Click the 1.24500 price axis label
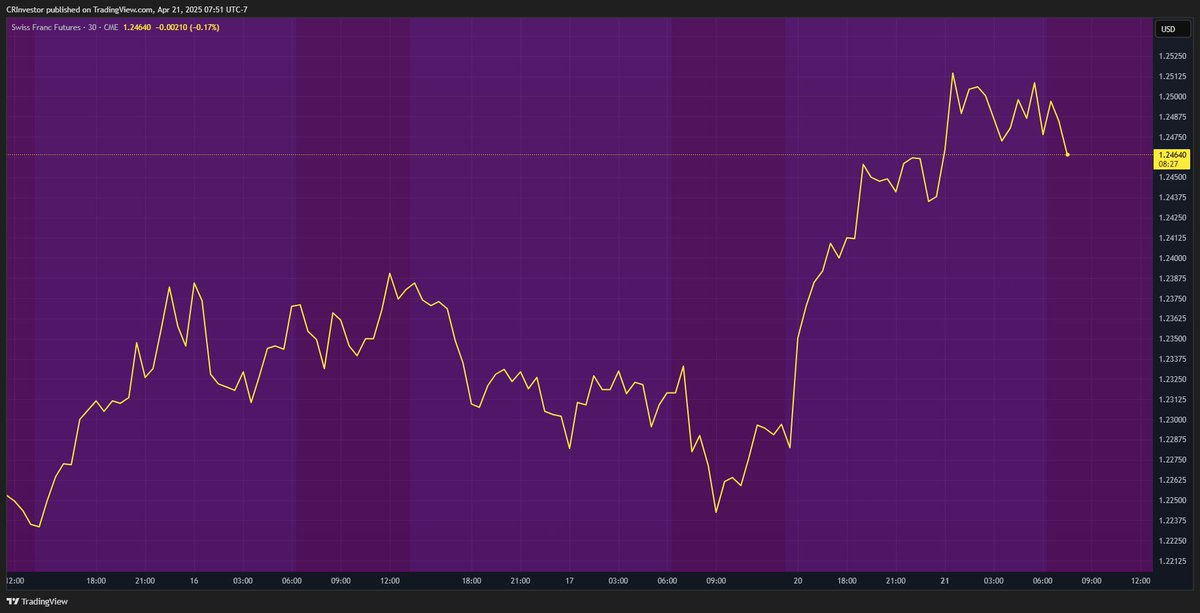This screenshot has height=613, width=1200. 1172,178
